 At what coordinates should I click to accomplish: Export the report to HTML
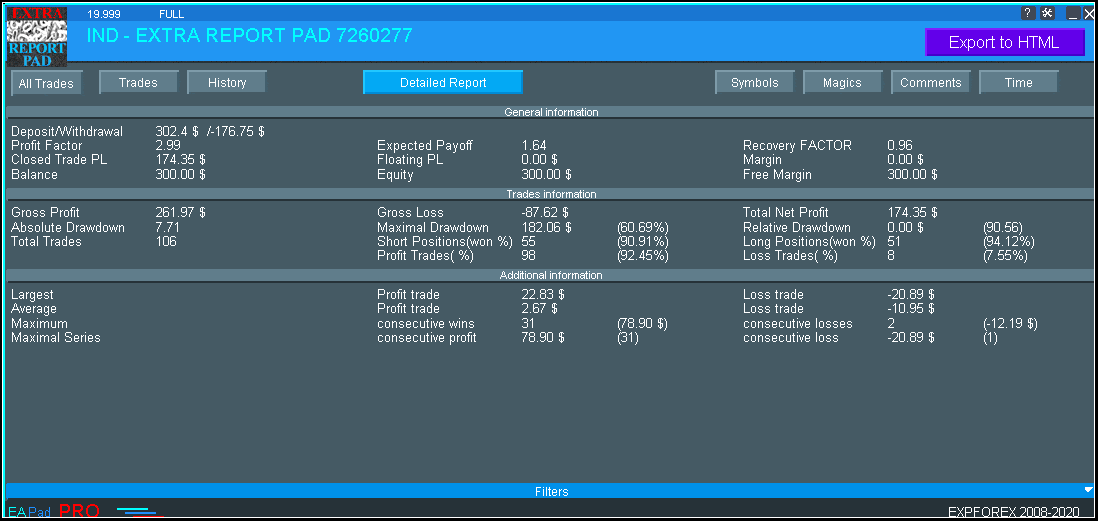click(1003, 42)
